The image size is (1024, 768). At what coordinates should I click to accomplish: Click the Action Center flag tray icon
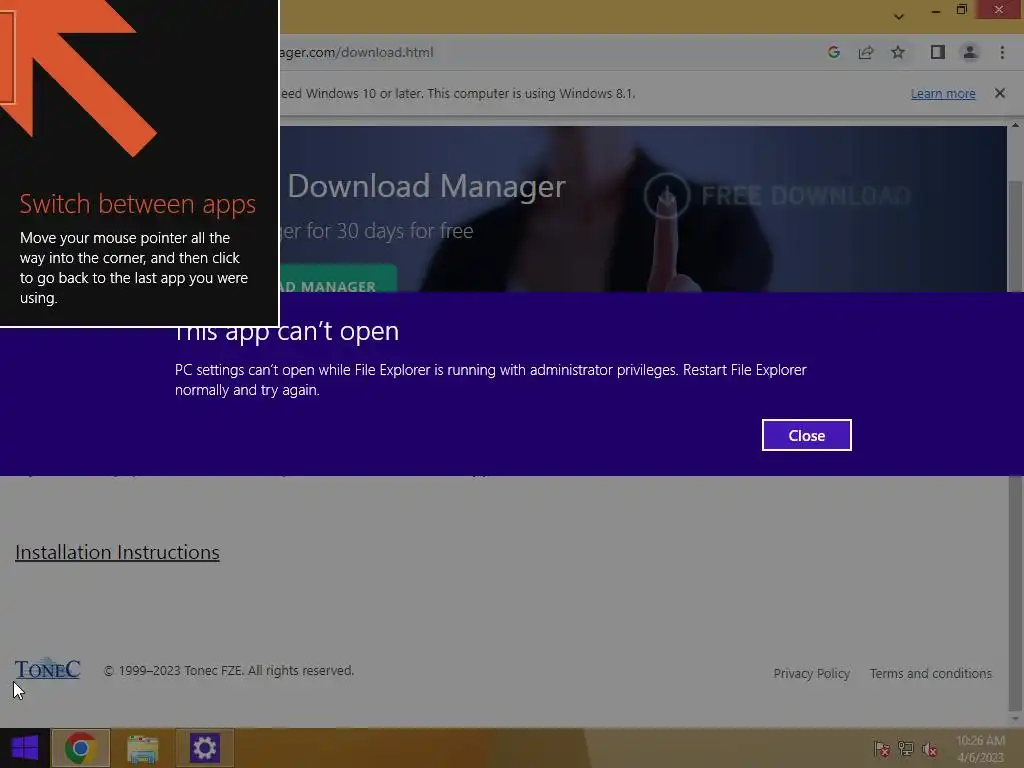(881, 749)
